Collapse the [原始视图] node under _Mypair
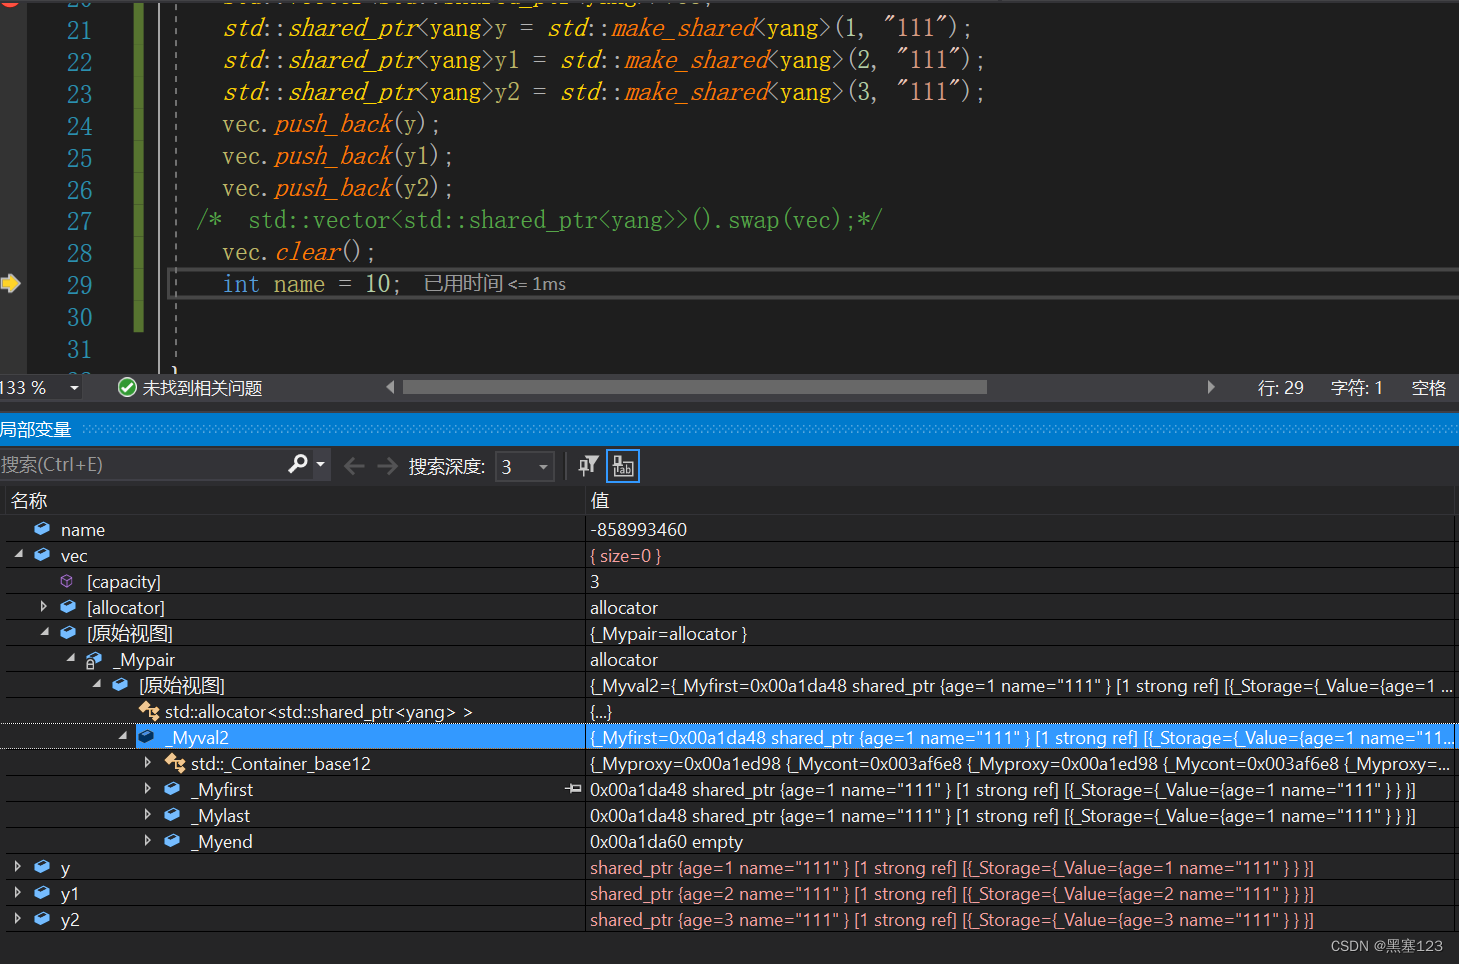This screenshot has width=1459, height=964. [96, 683]
